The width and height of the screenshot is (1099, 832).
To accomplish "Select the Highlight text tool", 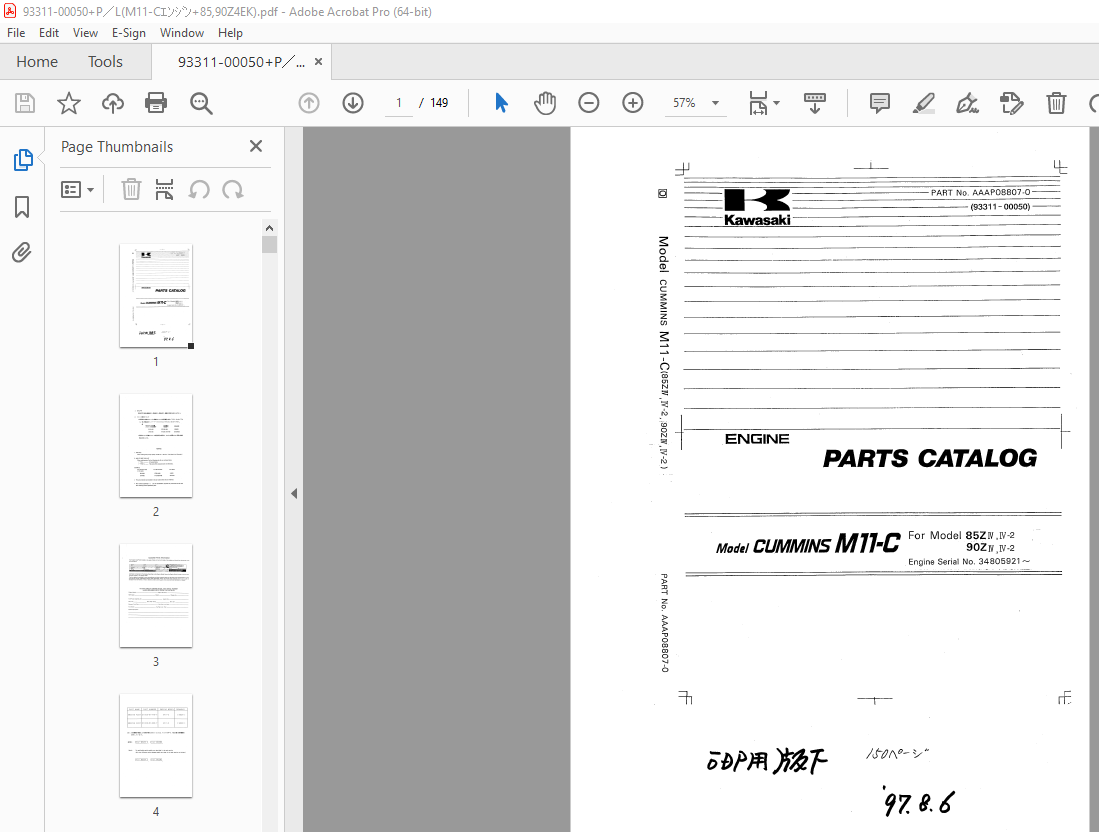I will tap(924, 103).
